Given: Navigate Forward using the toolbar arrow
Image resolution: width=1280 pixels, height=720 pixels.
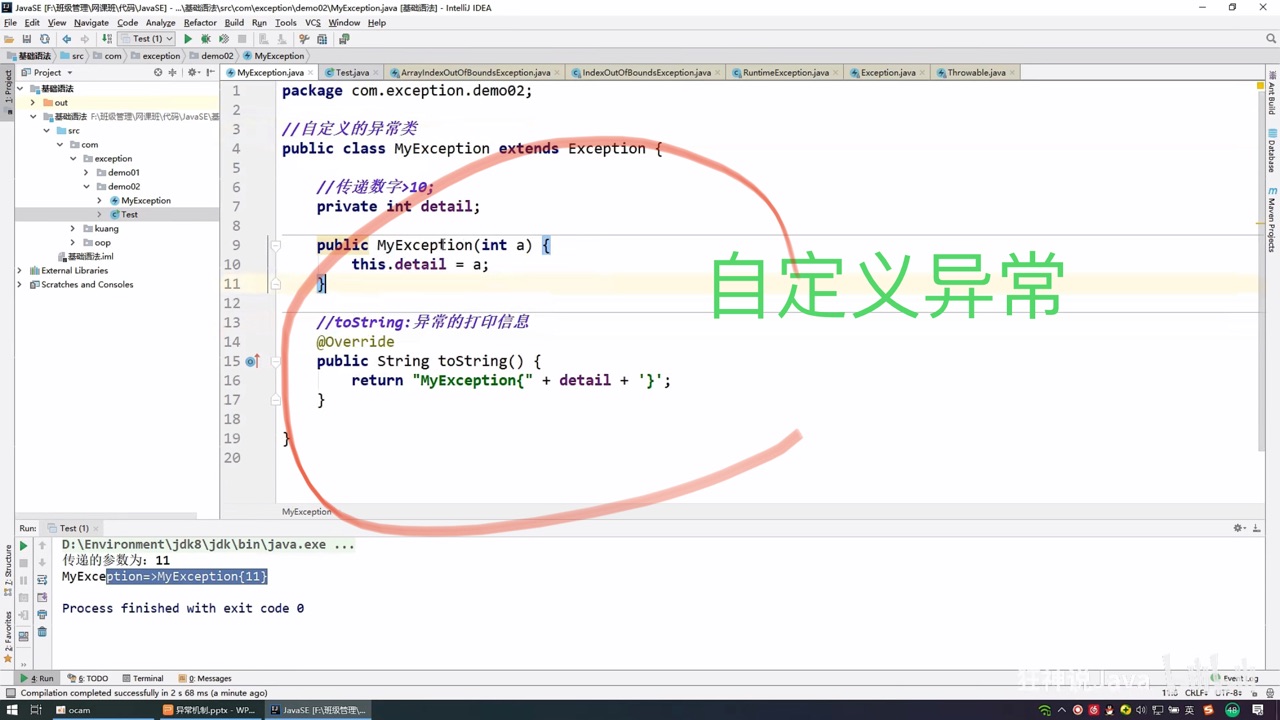Looking at the screenshot, I should click(x=84, y=39).
